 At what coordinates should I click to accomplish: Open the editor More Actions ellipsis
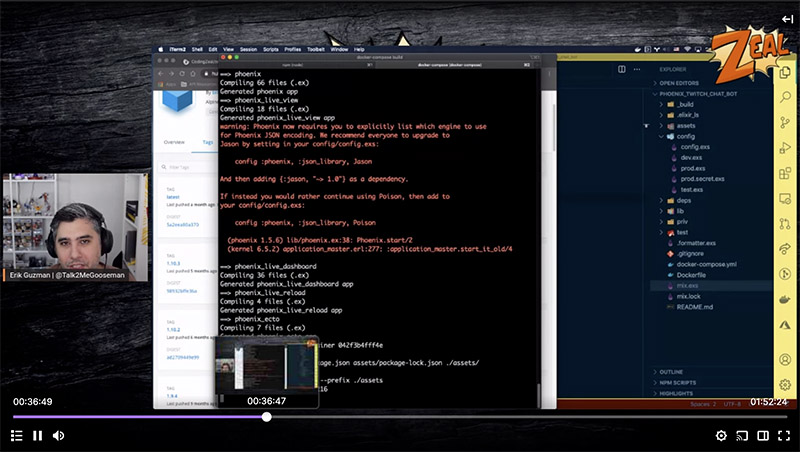[637, 69]
